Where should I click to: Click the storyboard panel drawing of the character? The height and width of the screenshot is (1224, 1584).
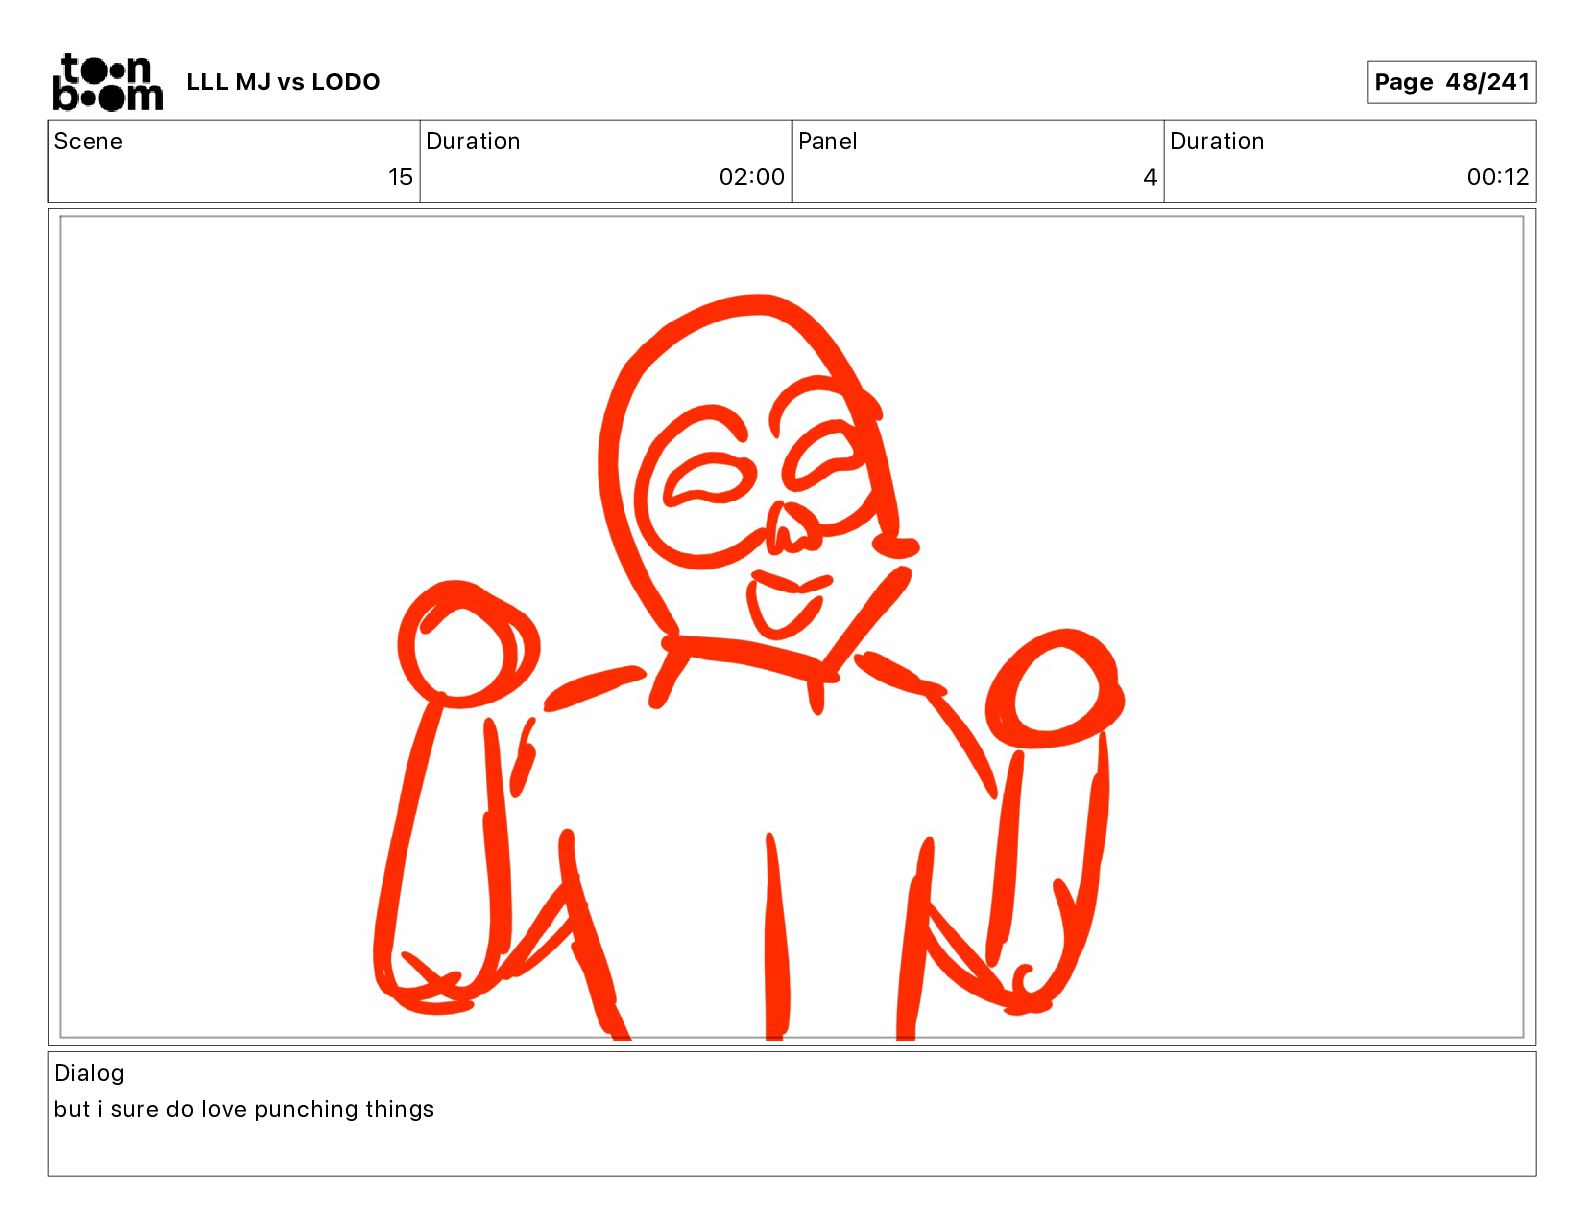(792, 627)
